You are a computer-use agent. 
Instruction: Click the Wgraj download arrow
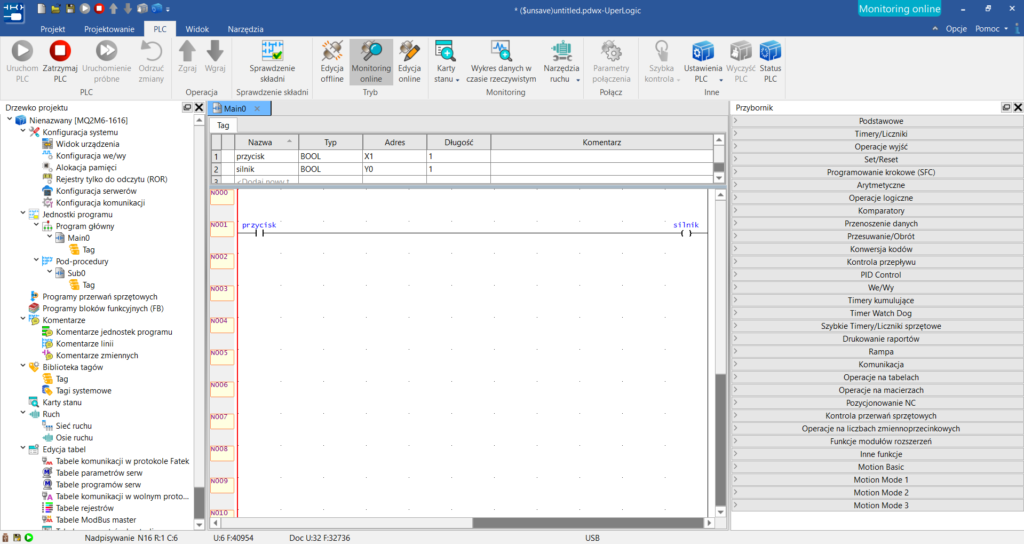pyautogui.click(x=215, y=51)
